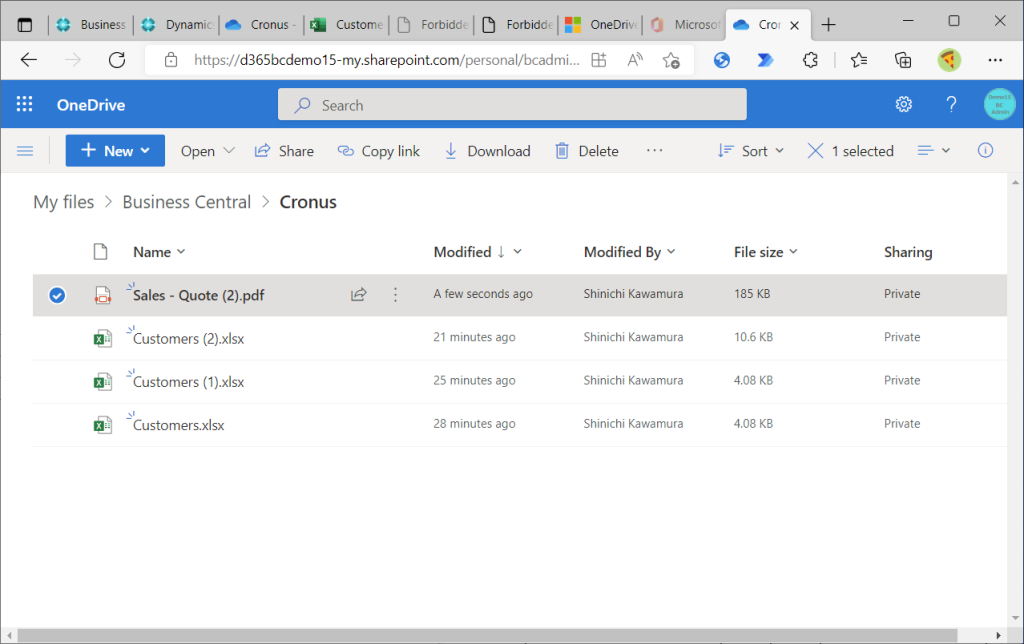The image size is (1024, 644).
Task: Go to My files breadcrumb
Action: coord(63,202)
